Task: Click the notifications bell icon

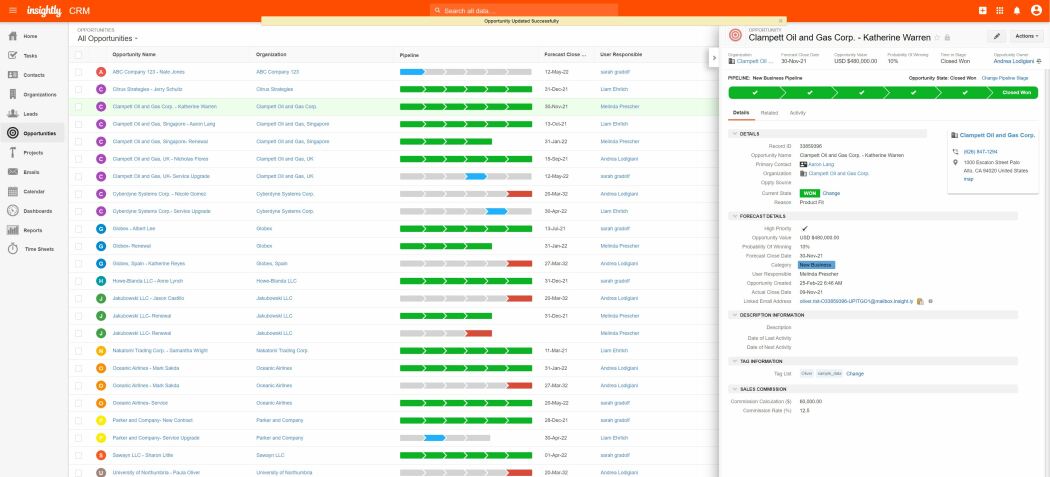Action: pos(1016,10)
